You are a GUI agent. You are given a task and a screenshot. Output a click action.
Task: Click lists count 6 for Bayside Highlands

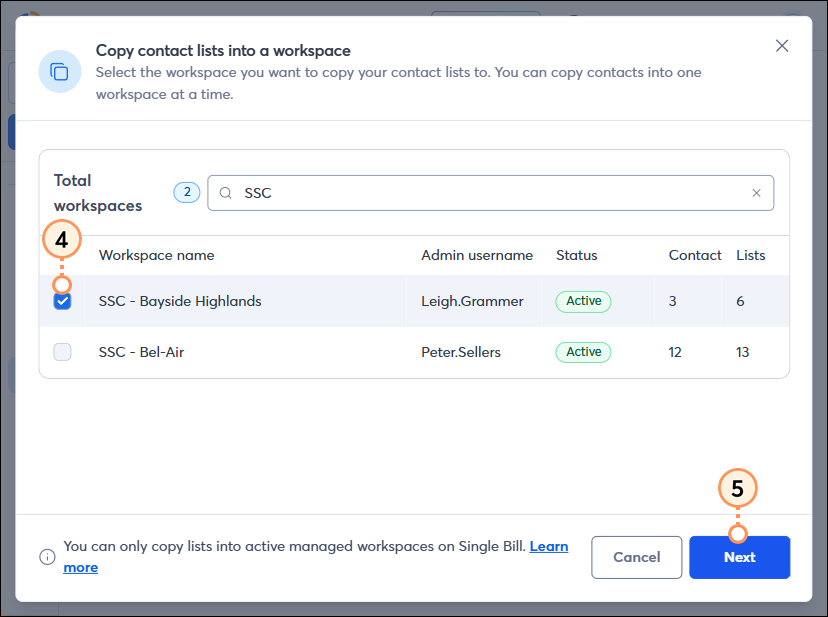pyautogui.click(x=740, y=301)
